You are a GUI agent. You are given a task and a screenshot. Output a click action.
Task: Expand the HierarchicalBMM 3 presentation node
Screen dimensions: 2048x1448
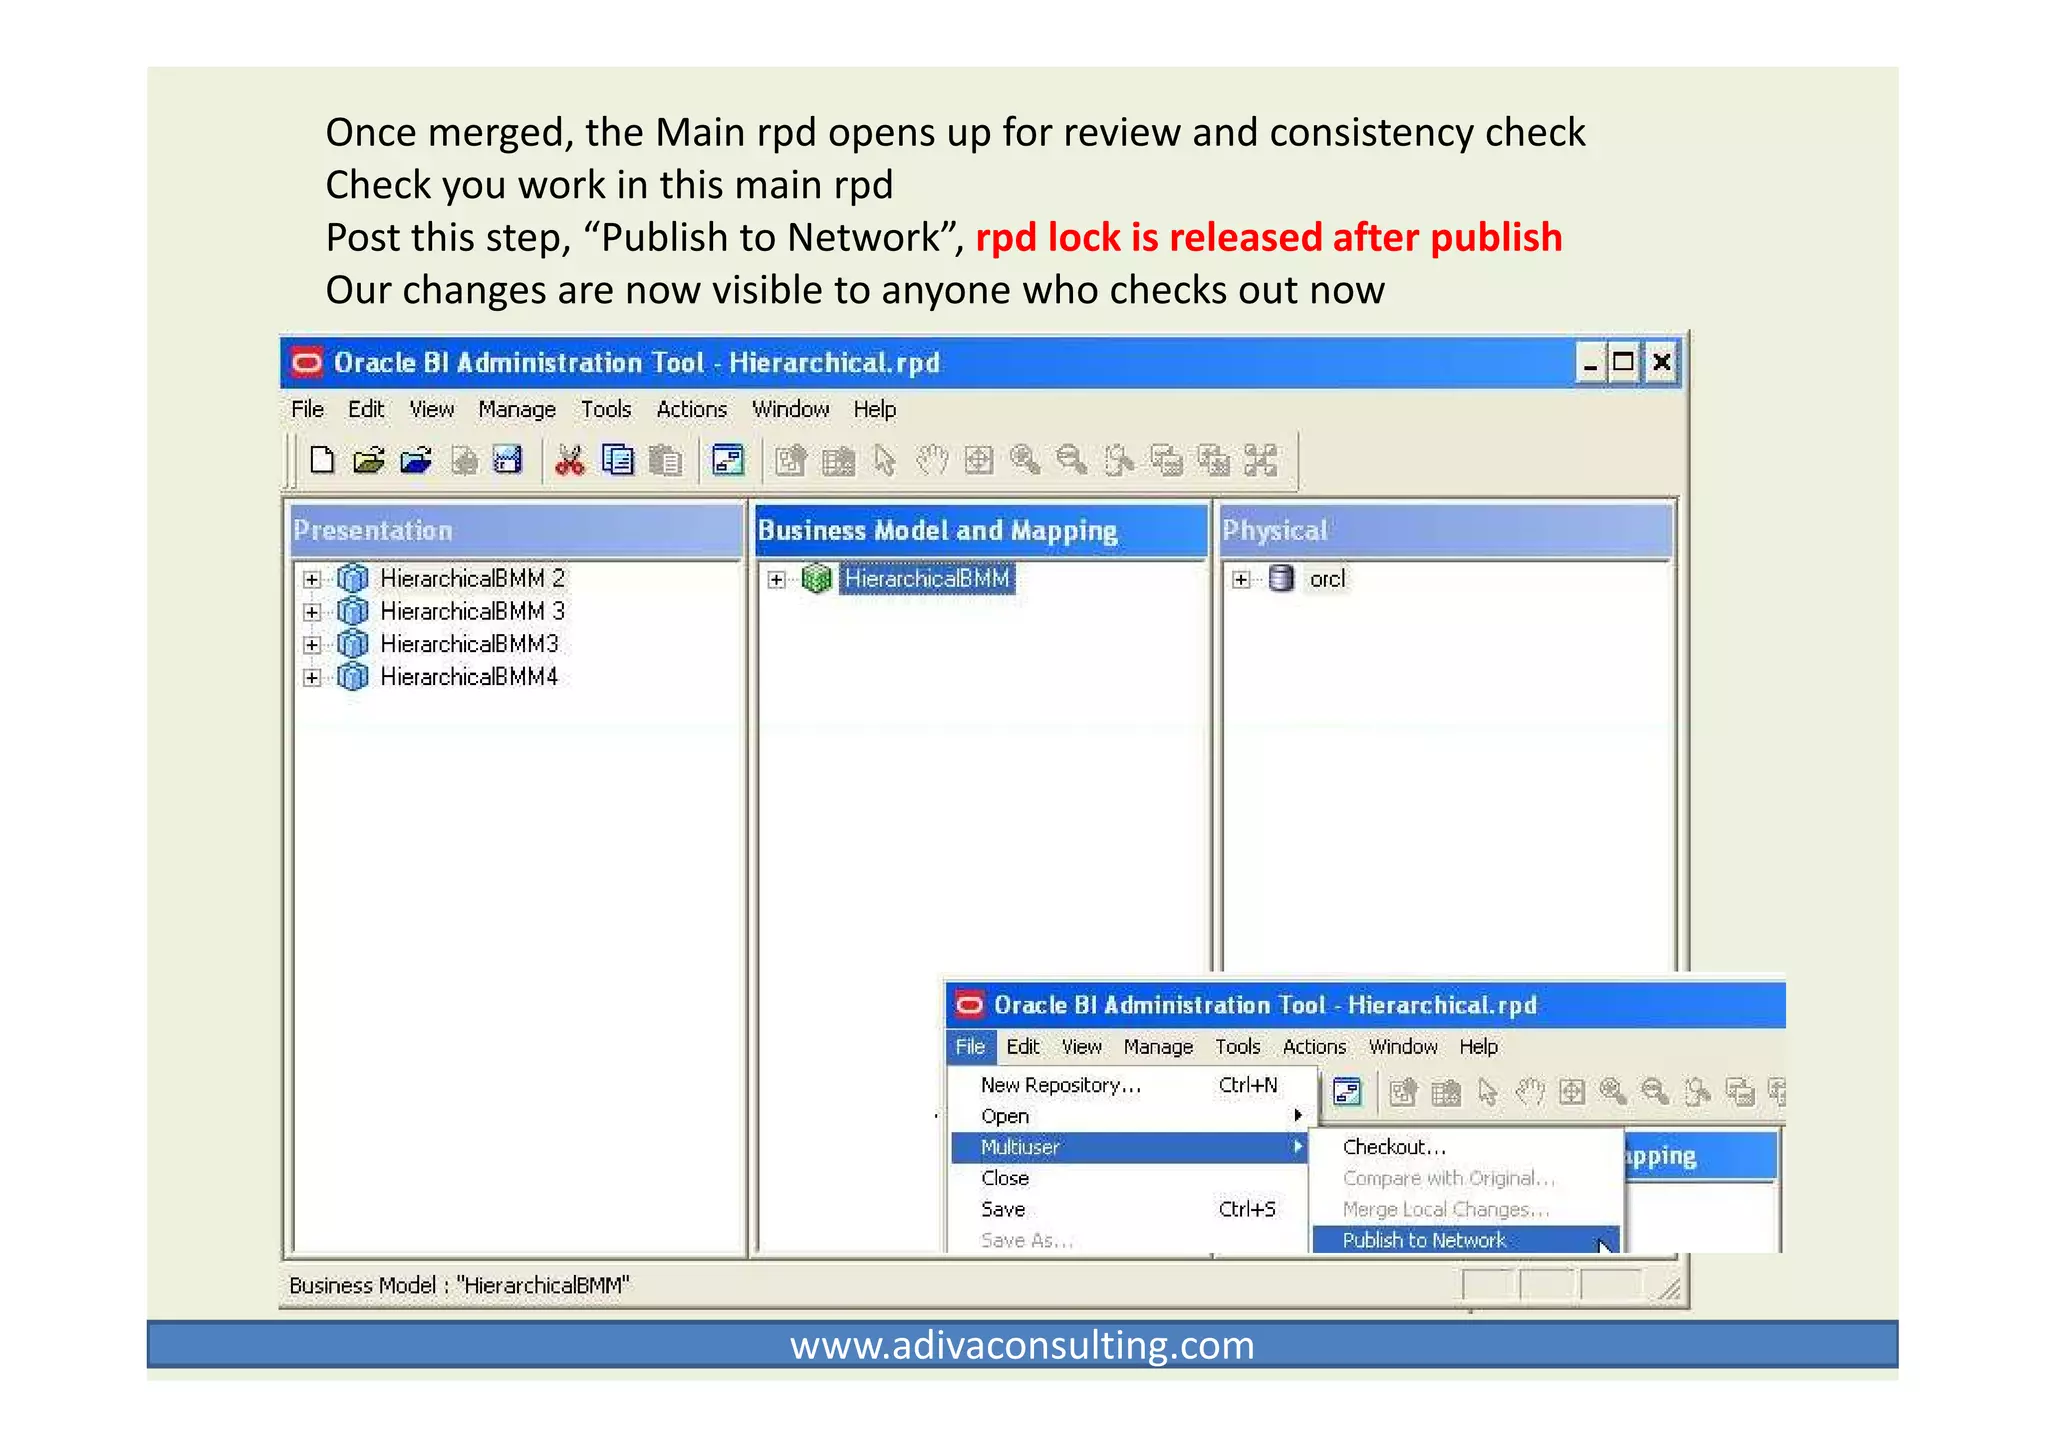coord(312,612)
